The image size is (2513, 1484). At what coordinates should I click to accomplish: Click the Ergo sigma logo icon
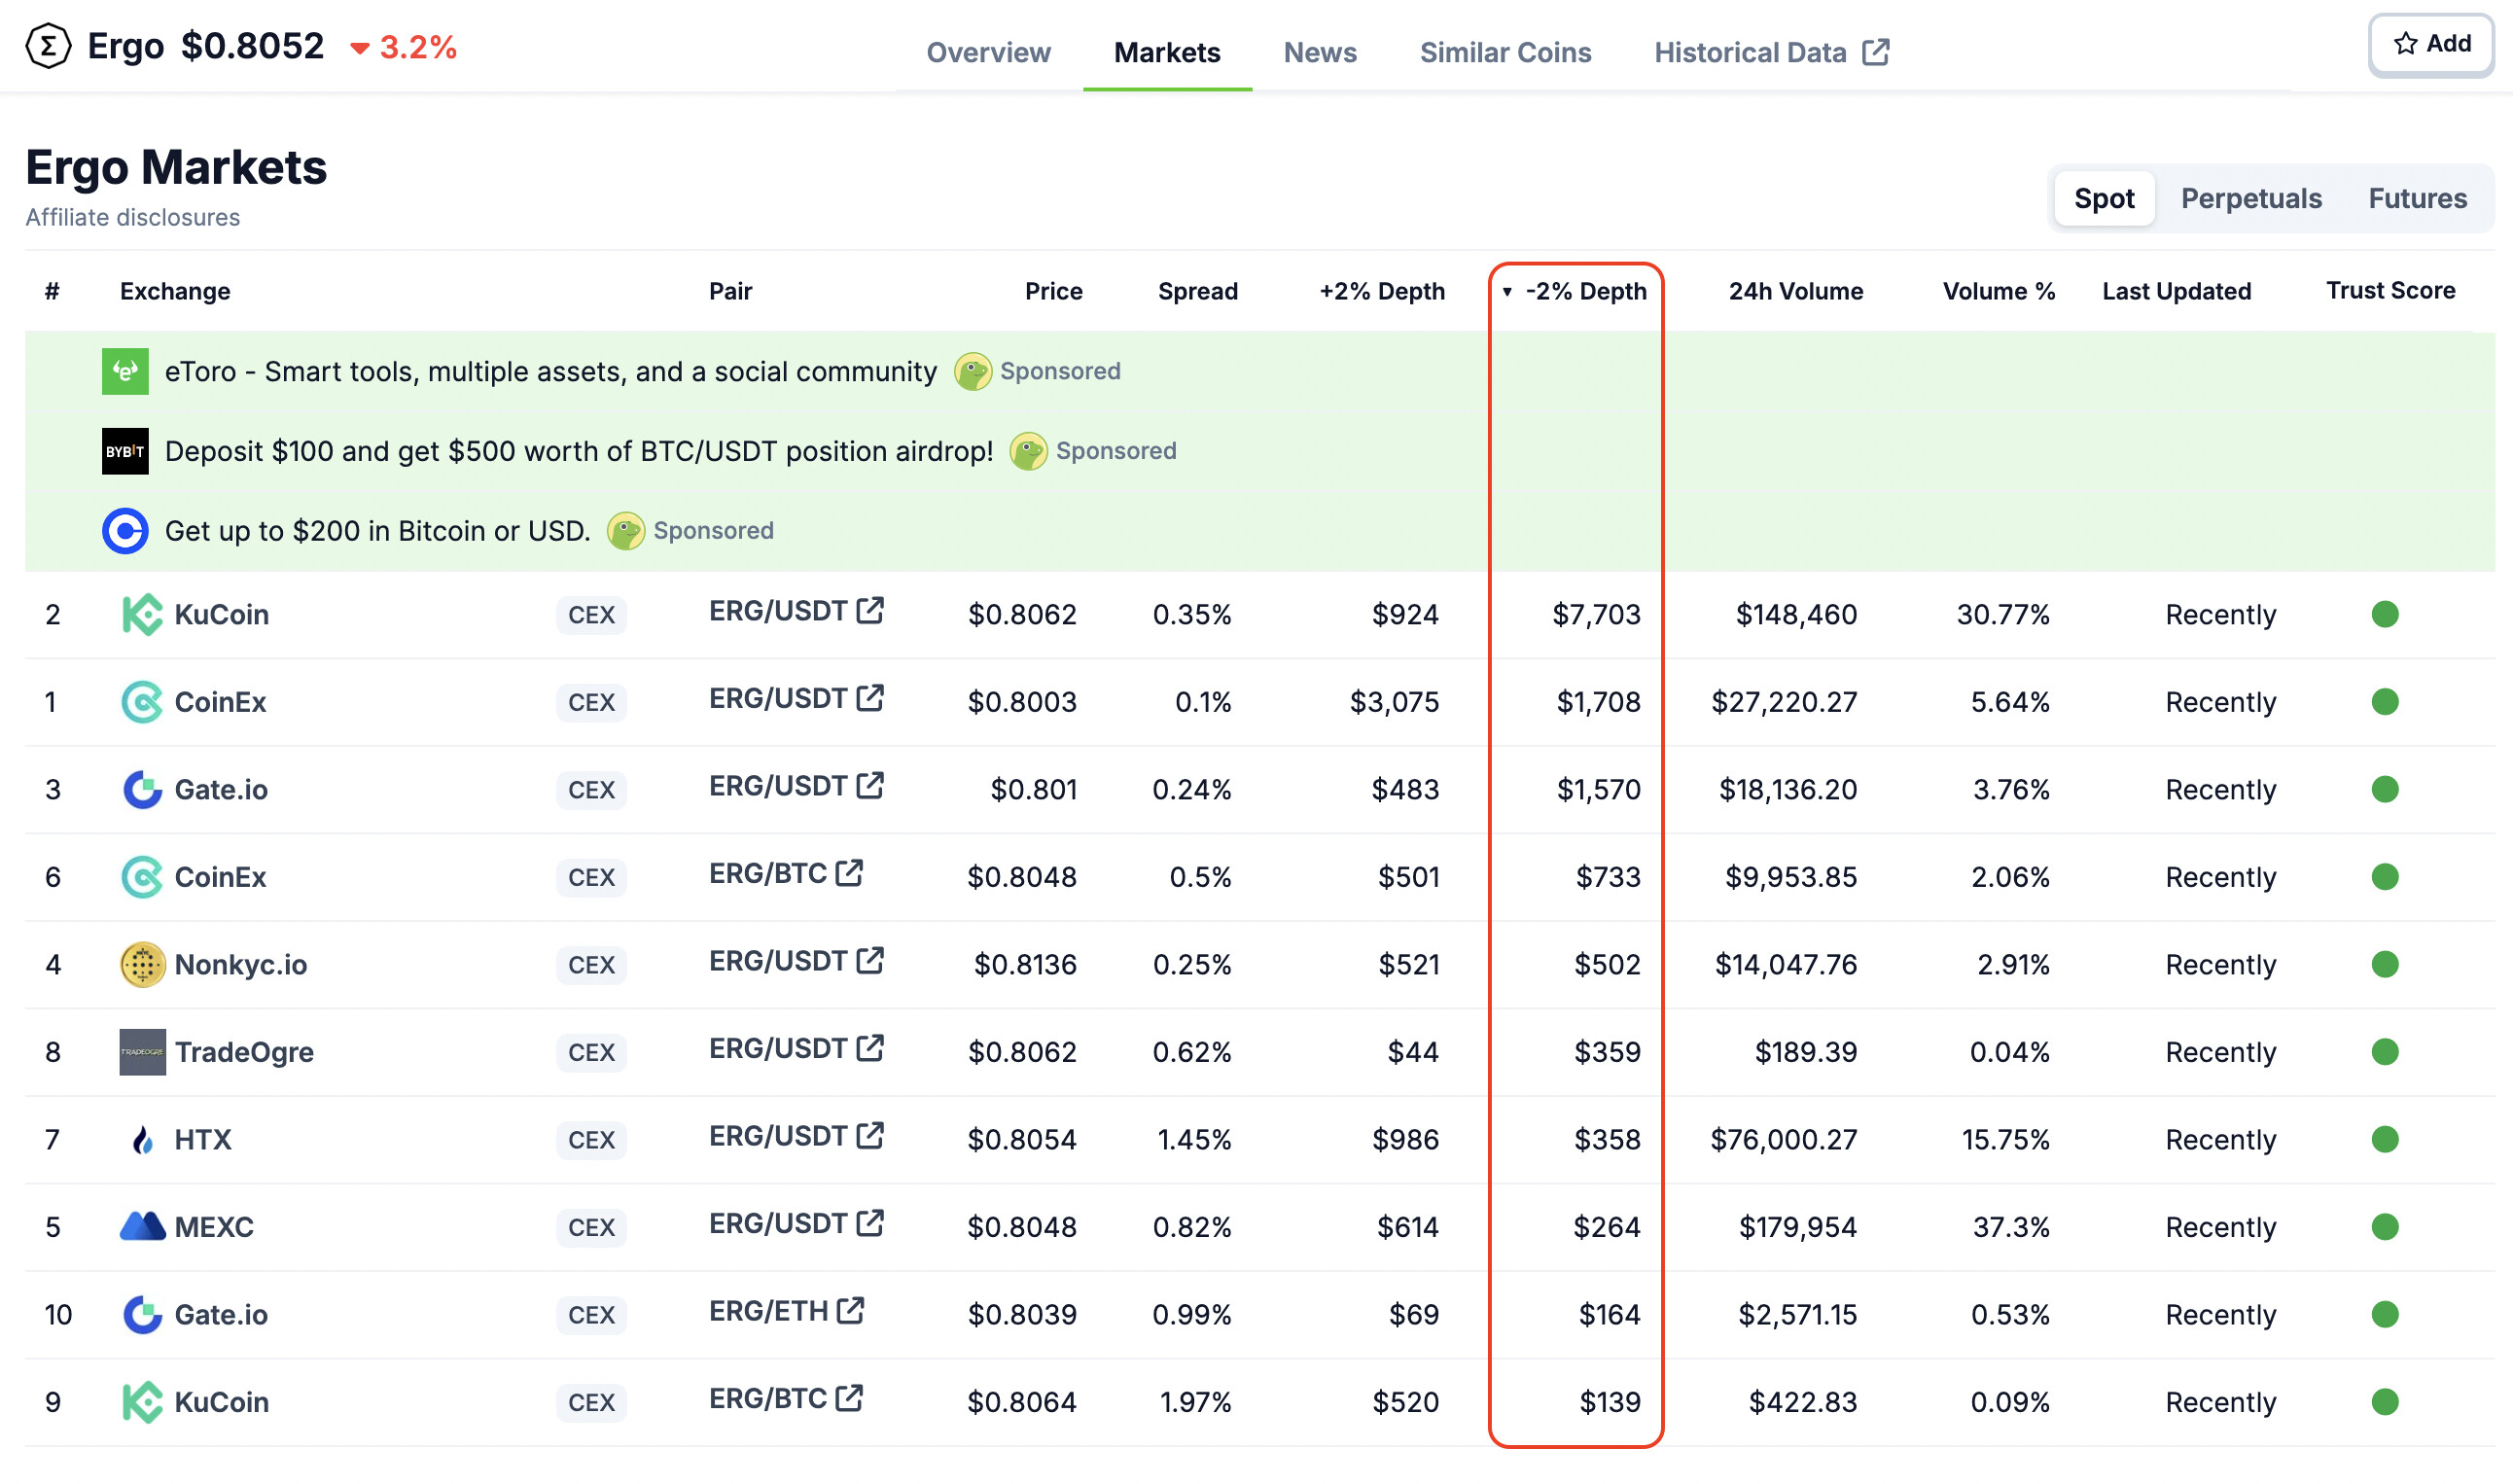(48, 46)
